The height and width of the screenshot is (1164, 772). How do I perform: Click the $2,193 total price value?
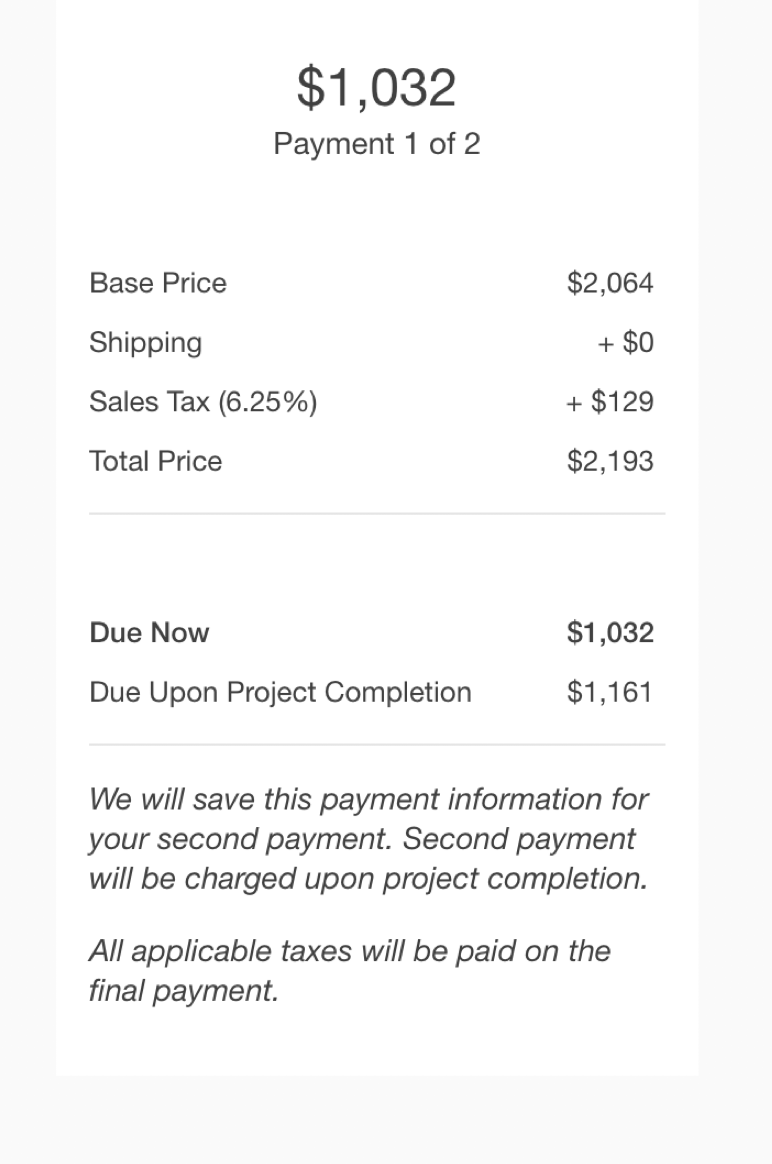click(x=609, y=461)
